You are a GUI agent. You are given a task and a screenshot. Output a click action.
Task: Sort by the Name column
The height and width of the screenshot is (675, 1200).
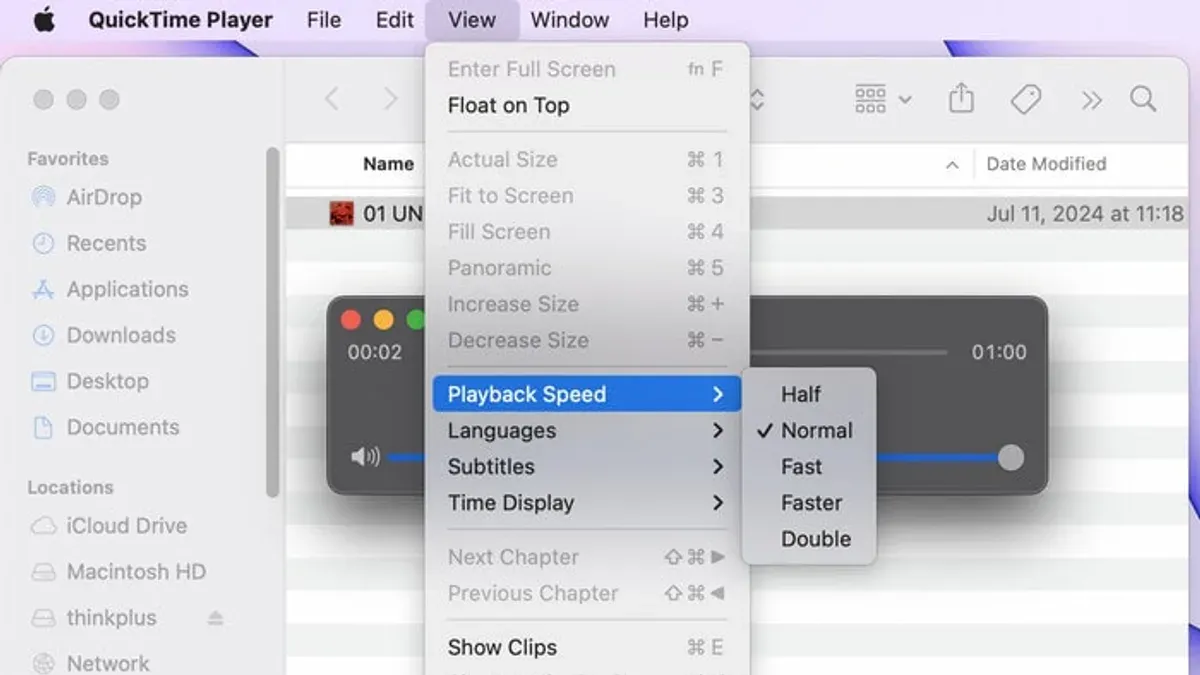(388, 164)
